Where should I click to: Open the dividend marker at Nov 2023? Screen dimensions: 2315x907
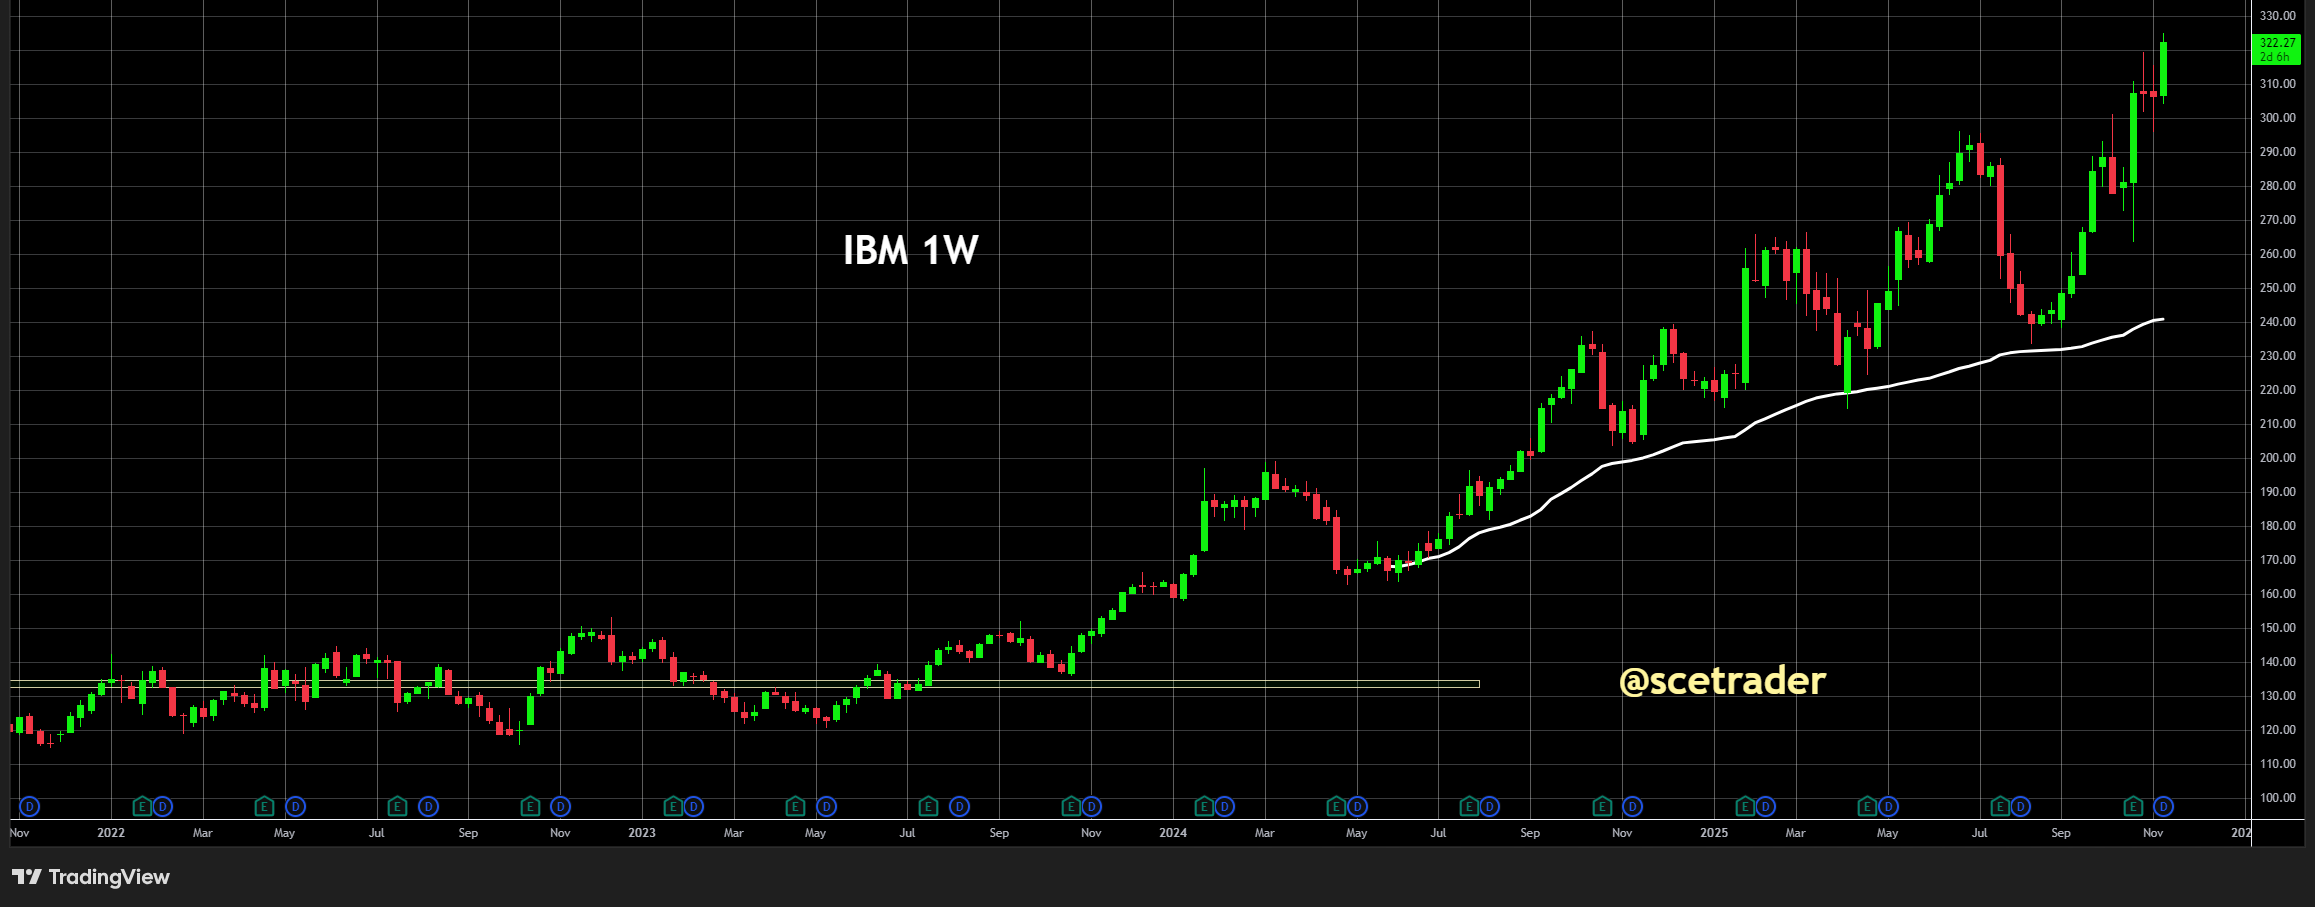click(1091, 806)
